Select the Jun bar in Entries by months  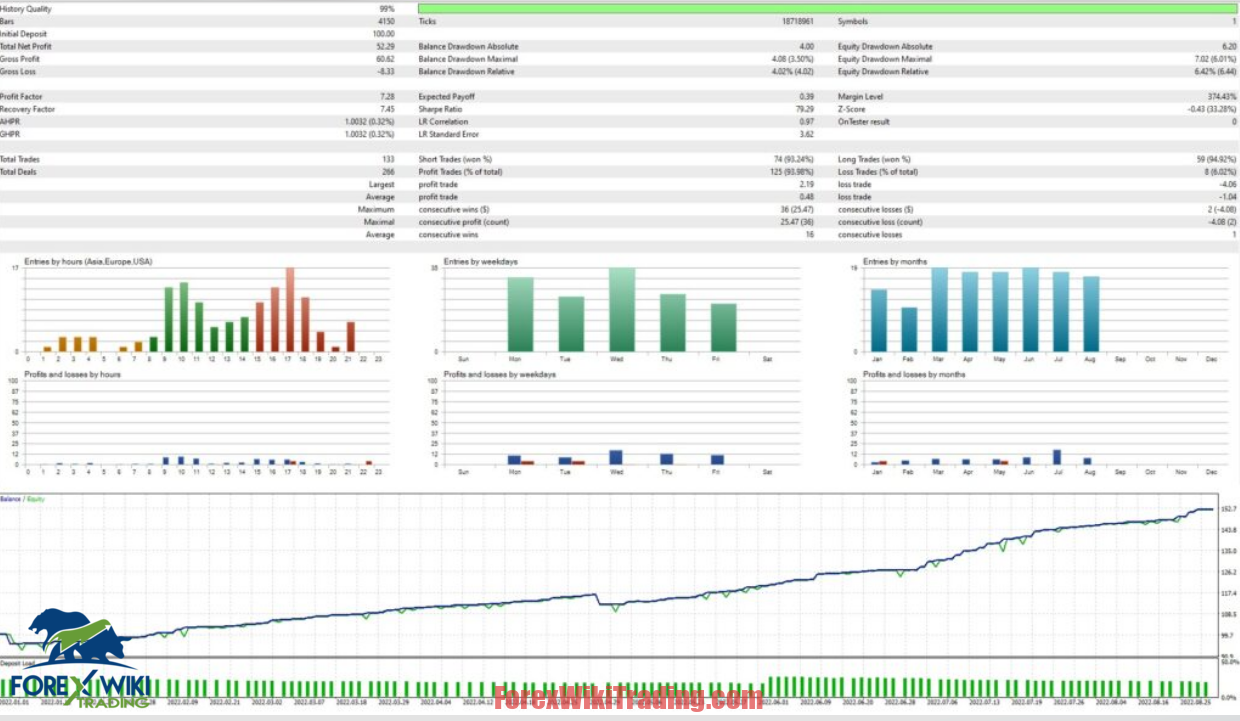click(x=1030, y=310)
